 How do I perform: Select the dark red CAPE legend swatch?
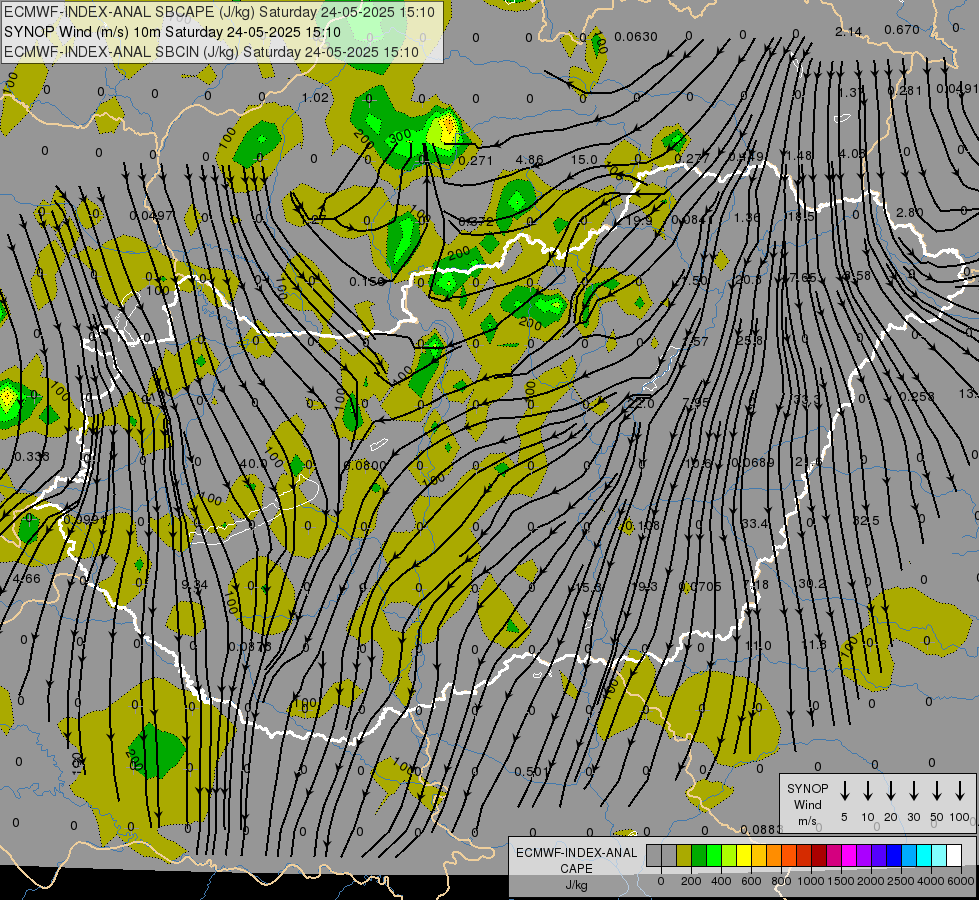pyautogui.click(x=819, y=855)
